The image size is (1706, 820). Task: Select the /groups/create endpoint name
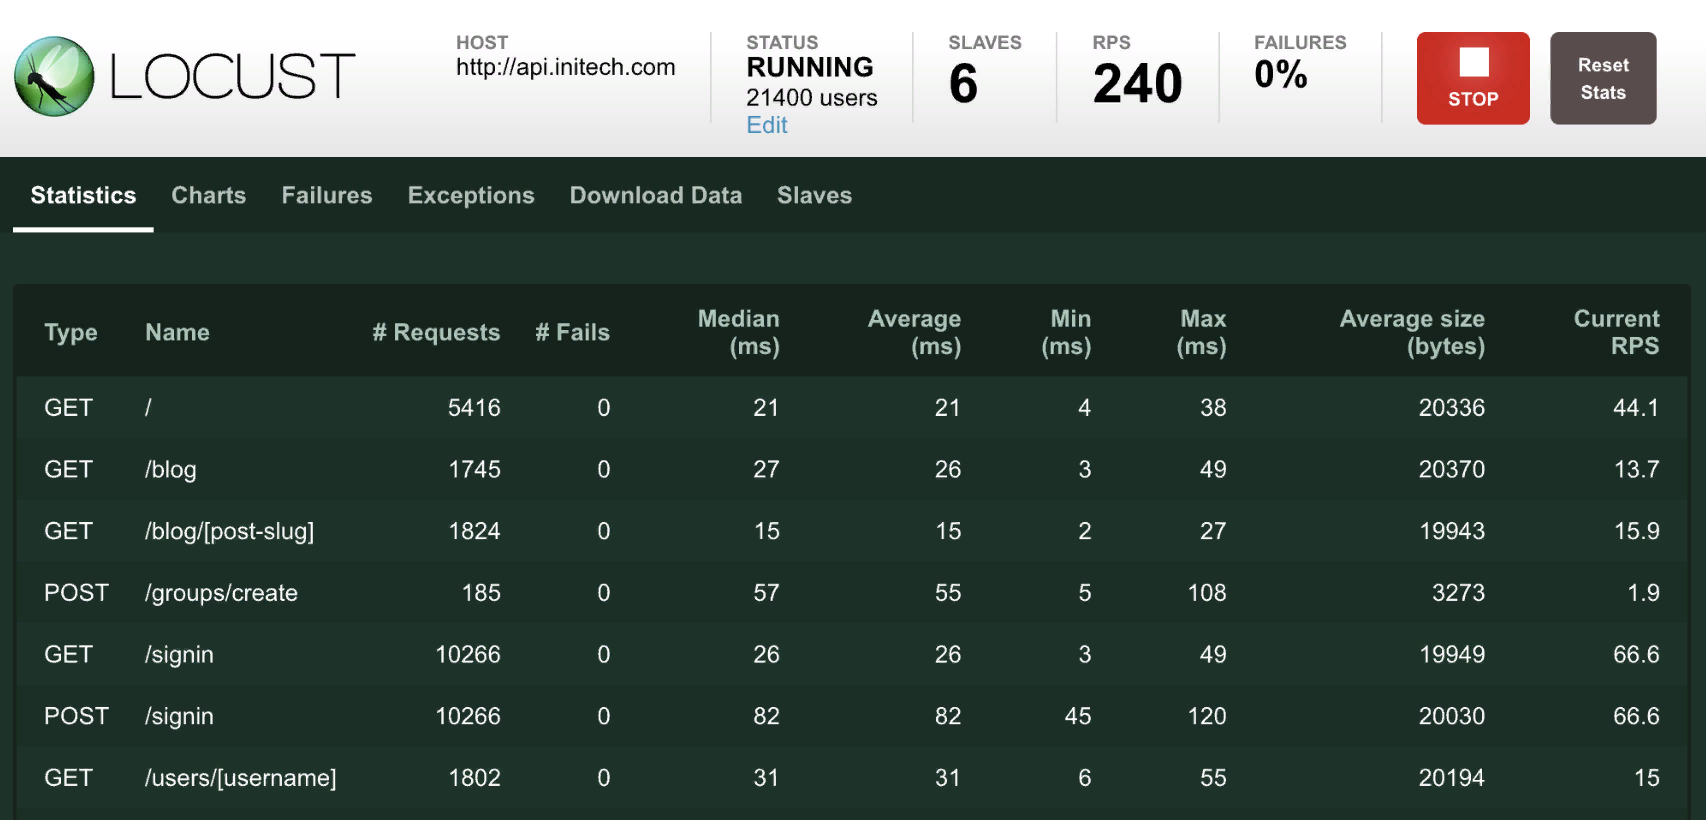pyautogui.click(x=221, y=593)
